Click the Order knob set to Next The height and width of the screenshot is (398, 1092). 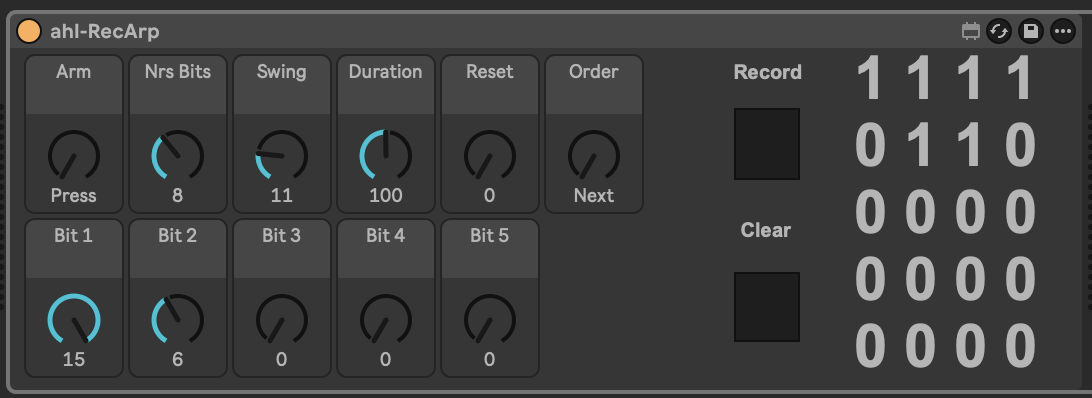[x=593, y=155]
